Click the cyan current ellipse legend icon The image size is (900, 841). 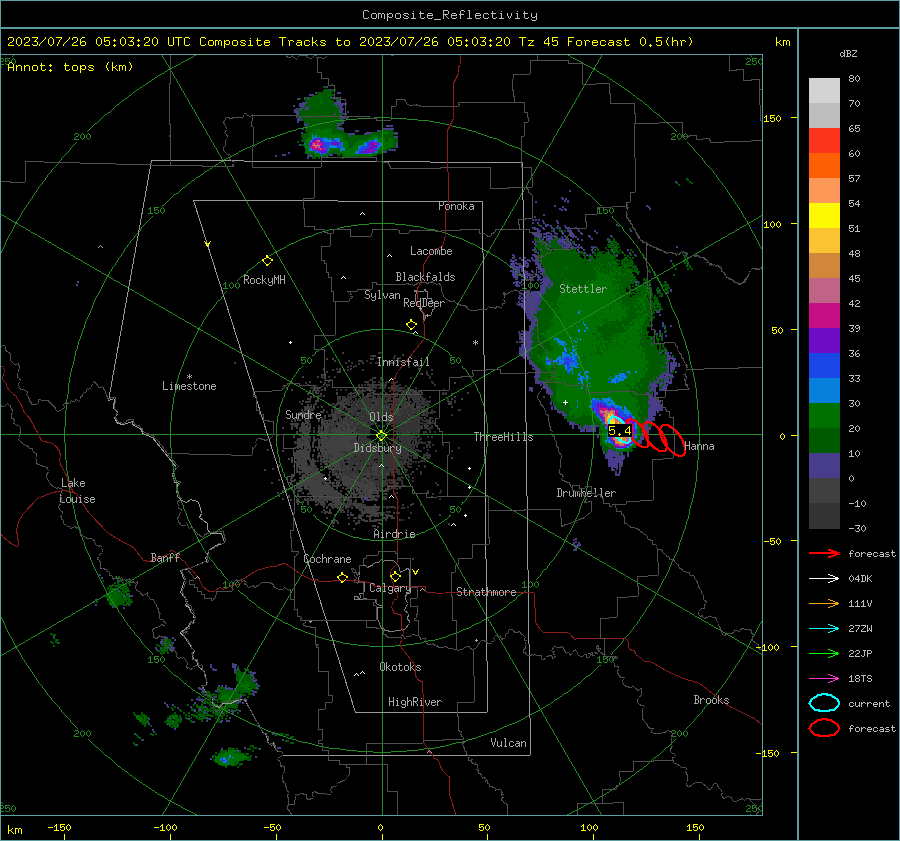(824, 703)
